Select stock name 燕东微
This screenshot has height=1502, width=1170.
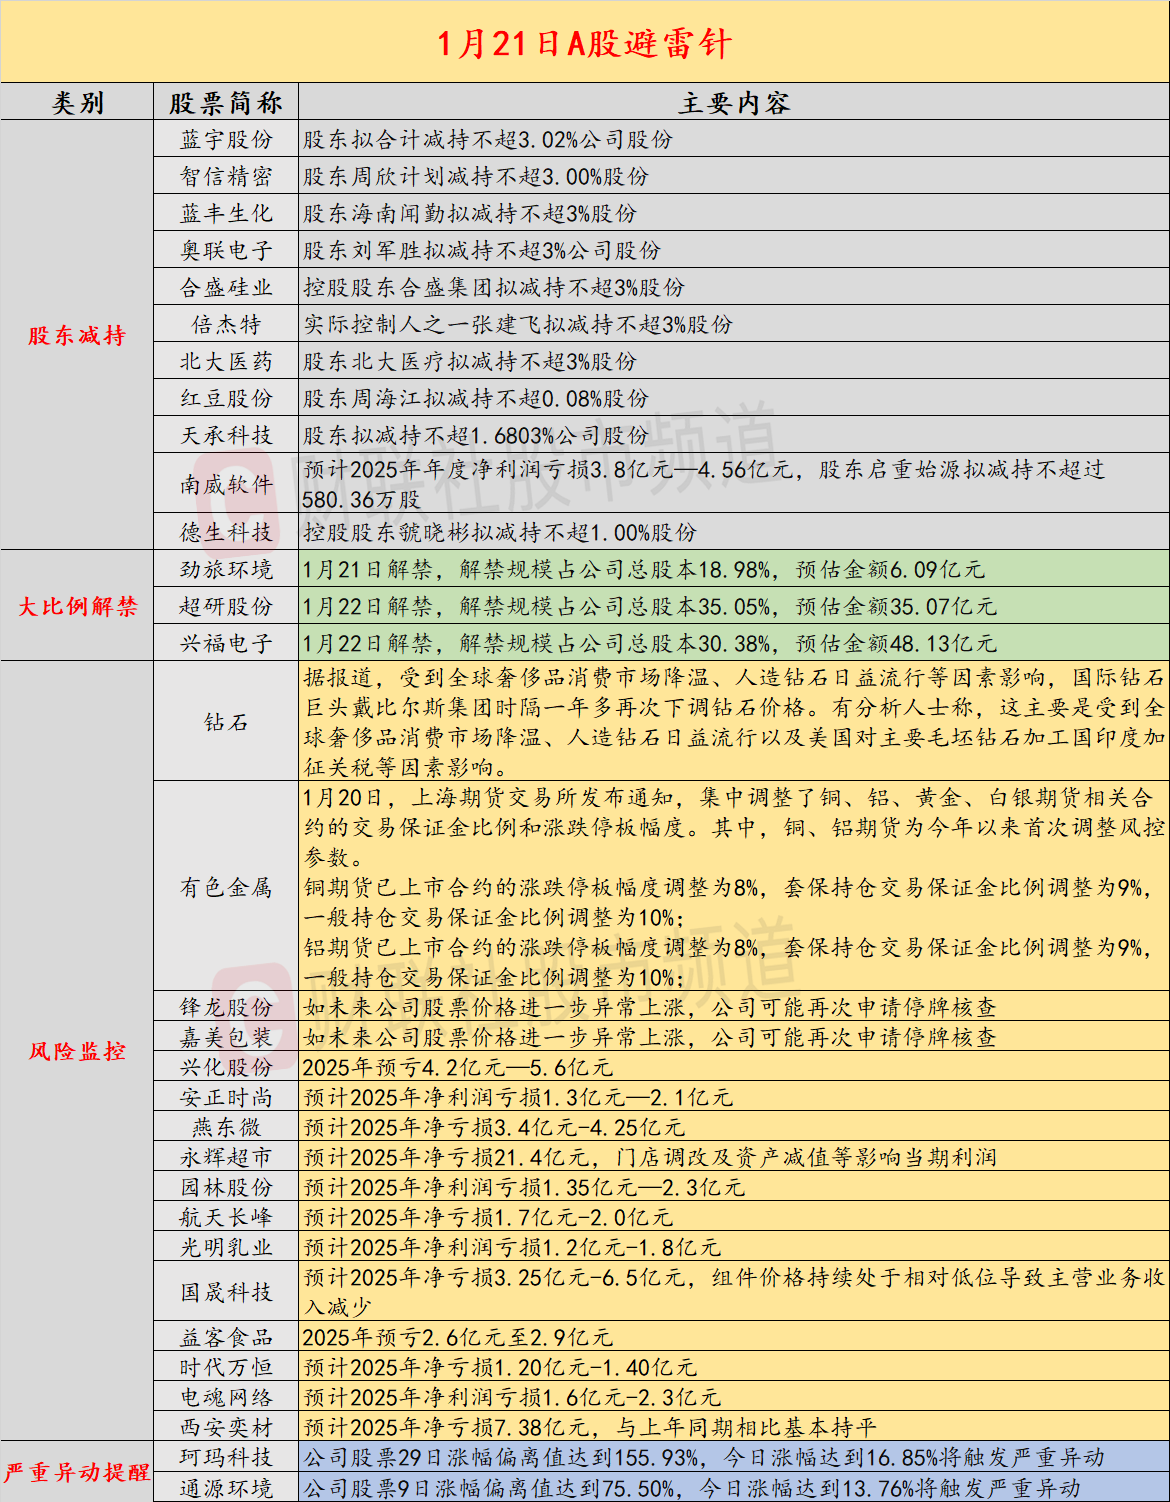click(x=226, y=1127)
